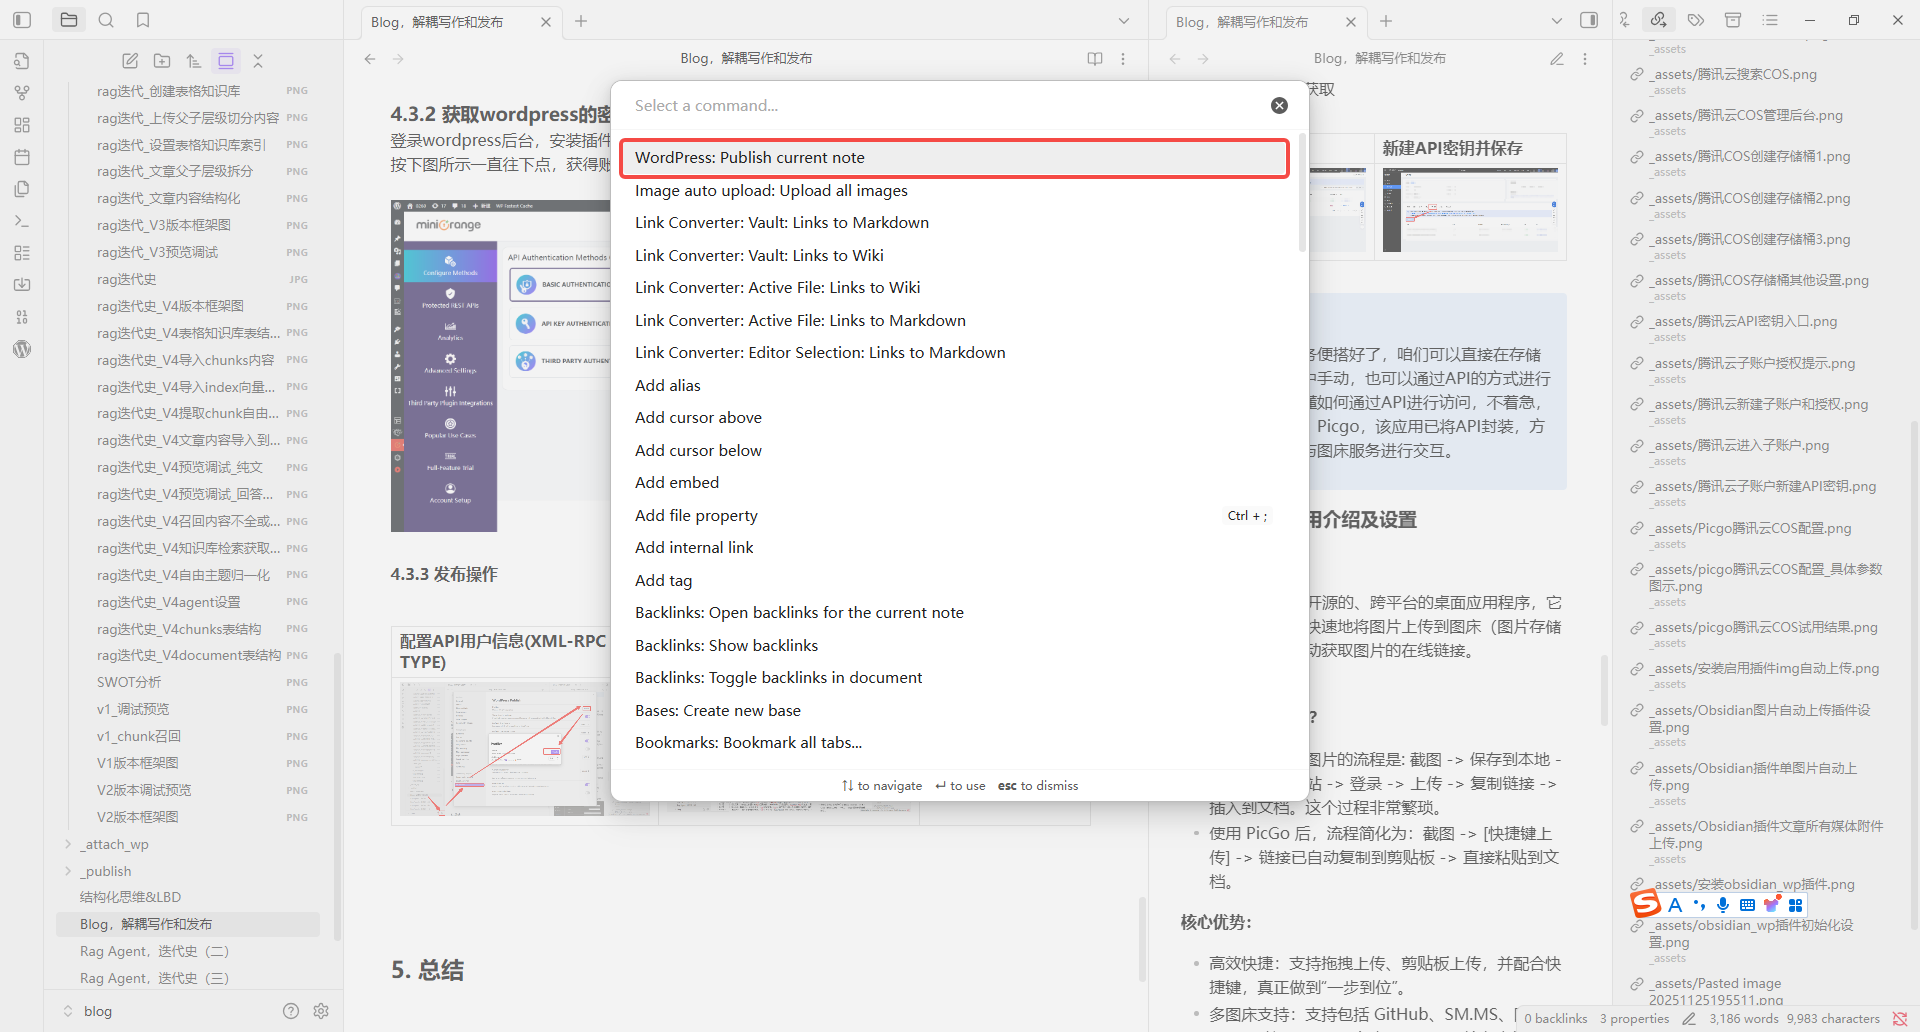The width and height of the screenshot is (1920, 1032).
Task: Open the calendar icon in the left ribbon
Action: 22,157
